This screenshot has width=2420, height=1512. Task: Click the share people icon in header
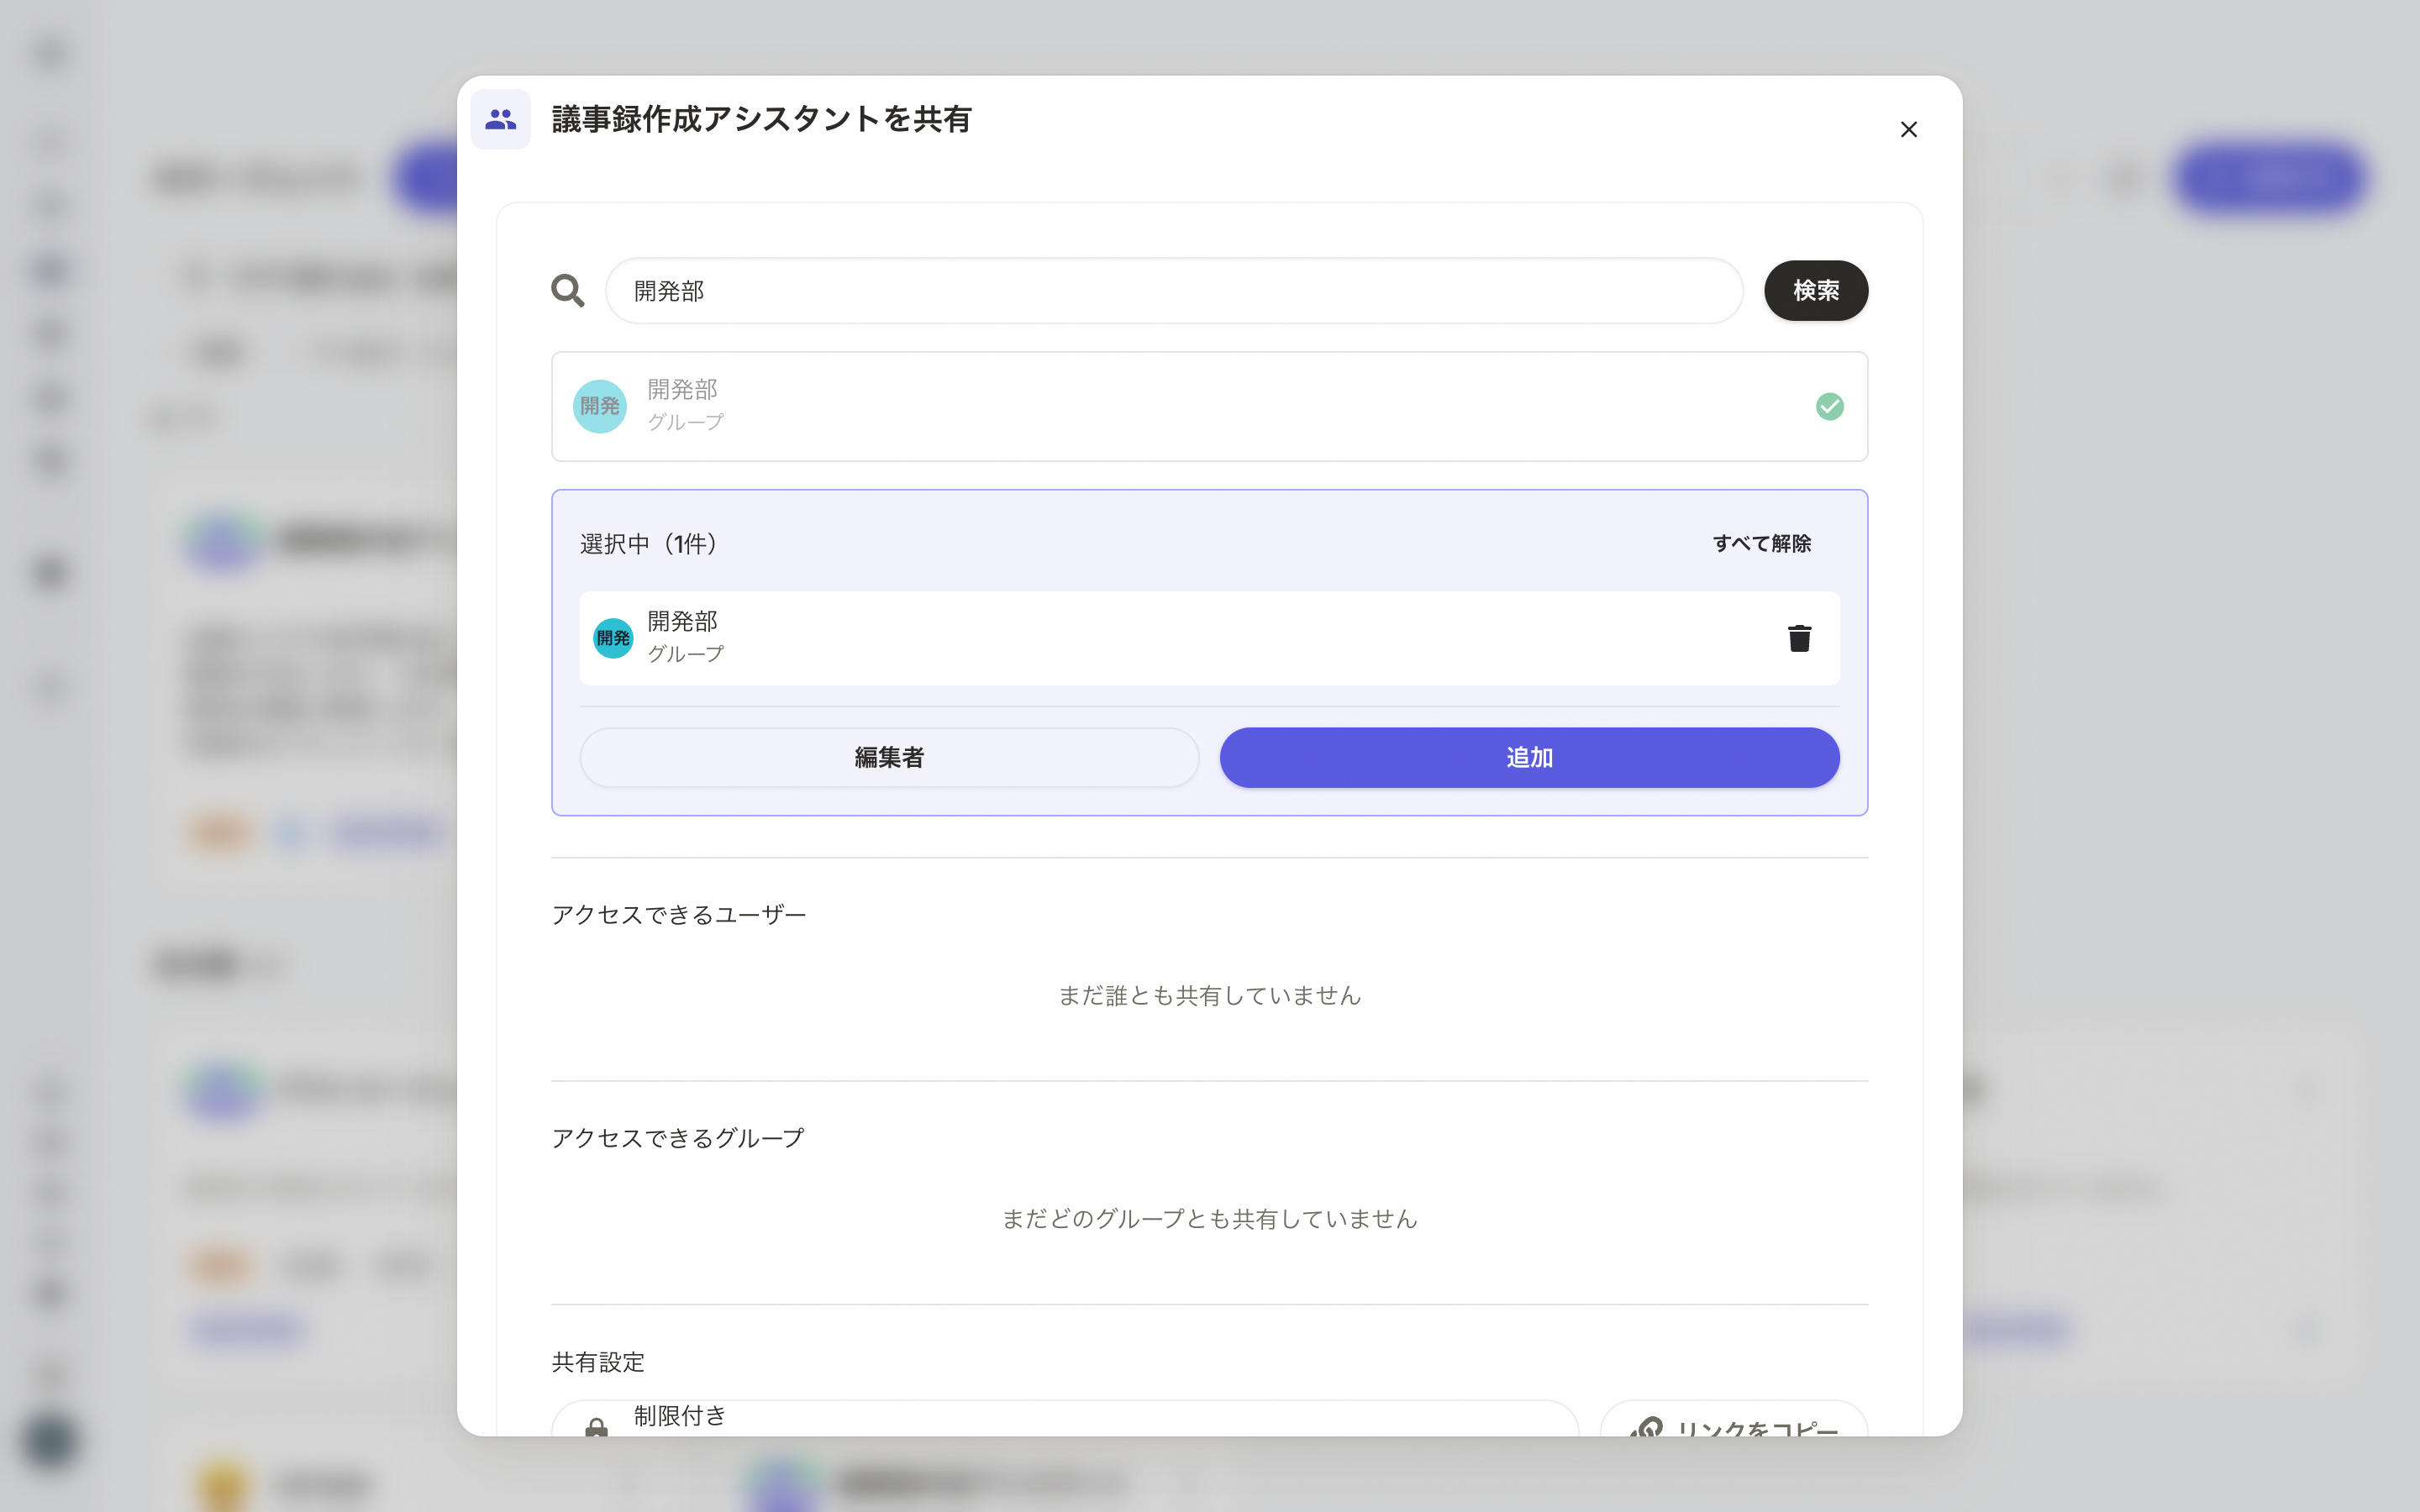[x=500, y=119]
